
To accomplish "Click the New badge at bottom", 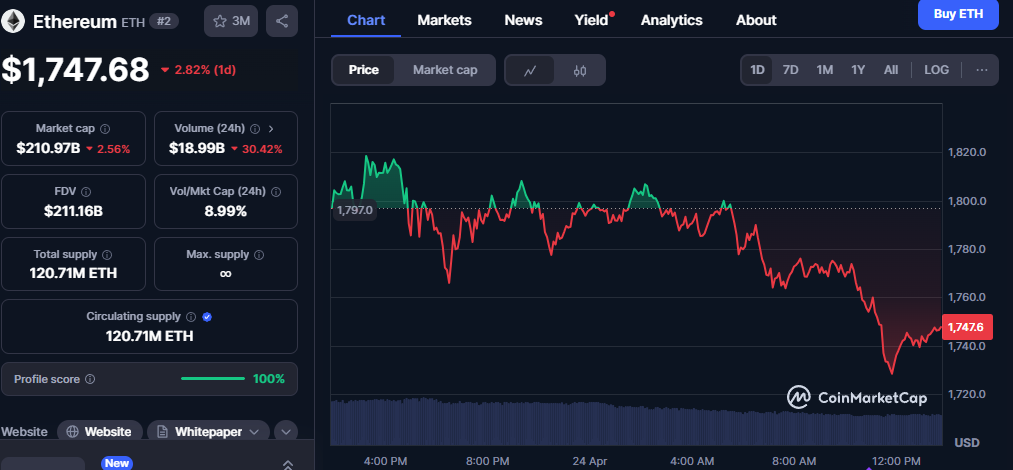I will pyautogui.click(x=117, y=463).
